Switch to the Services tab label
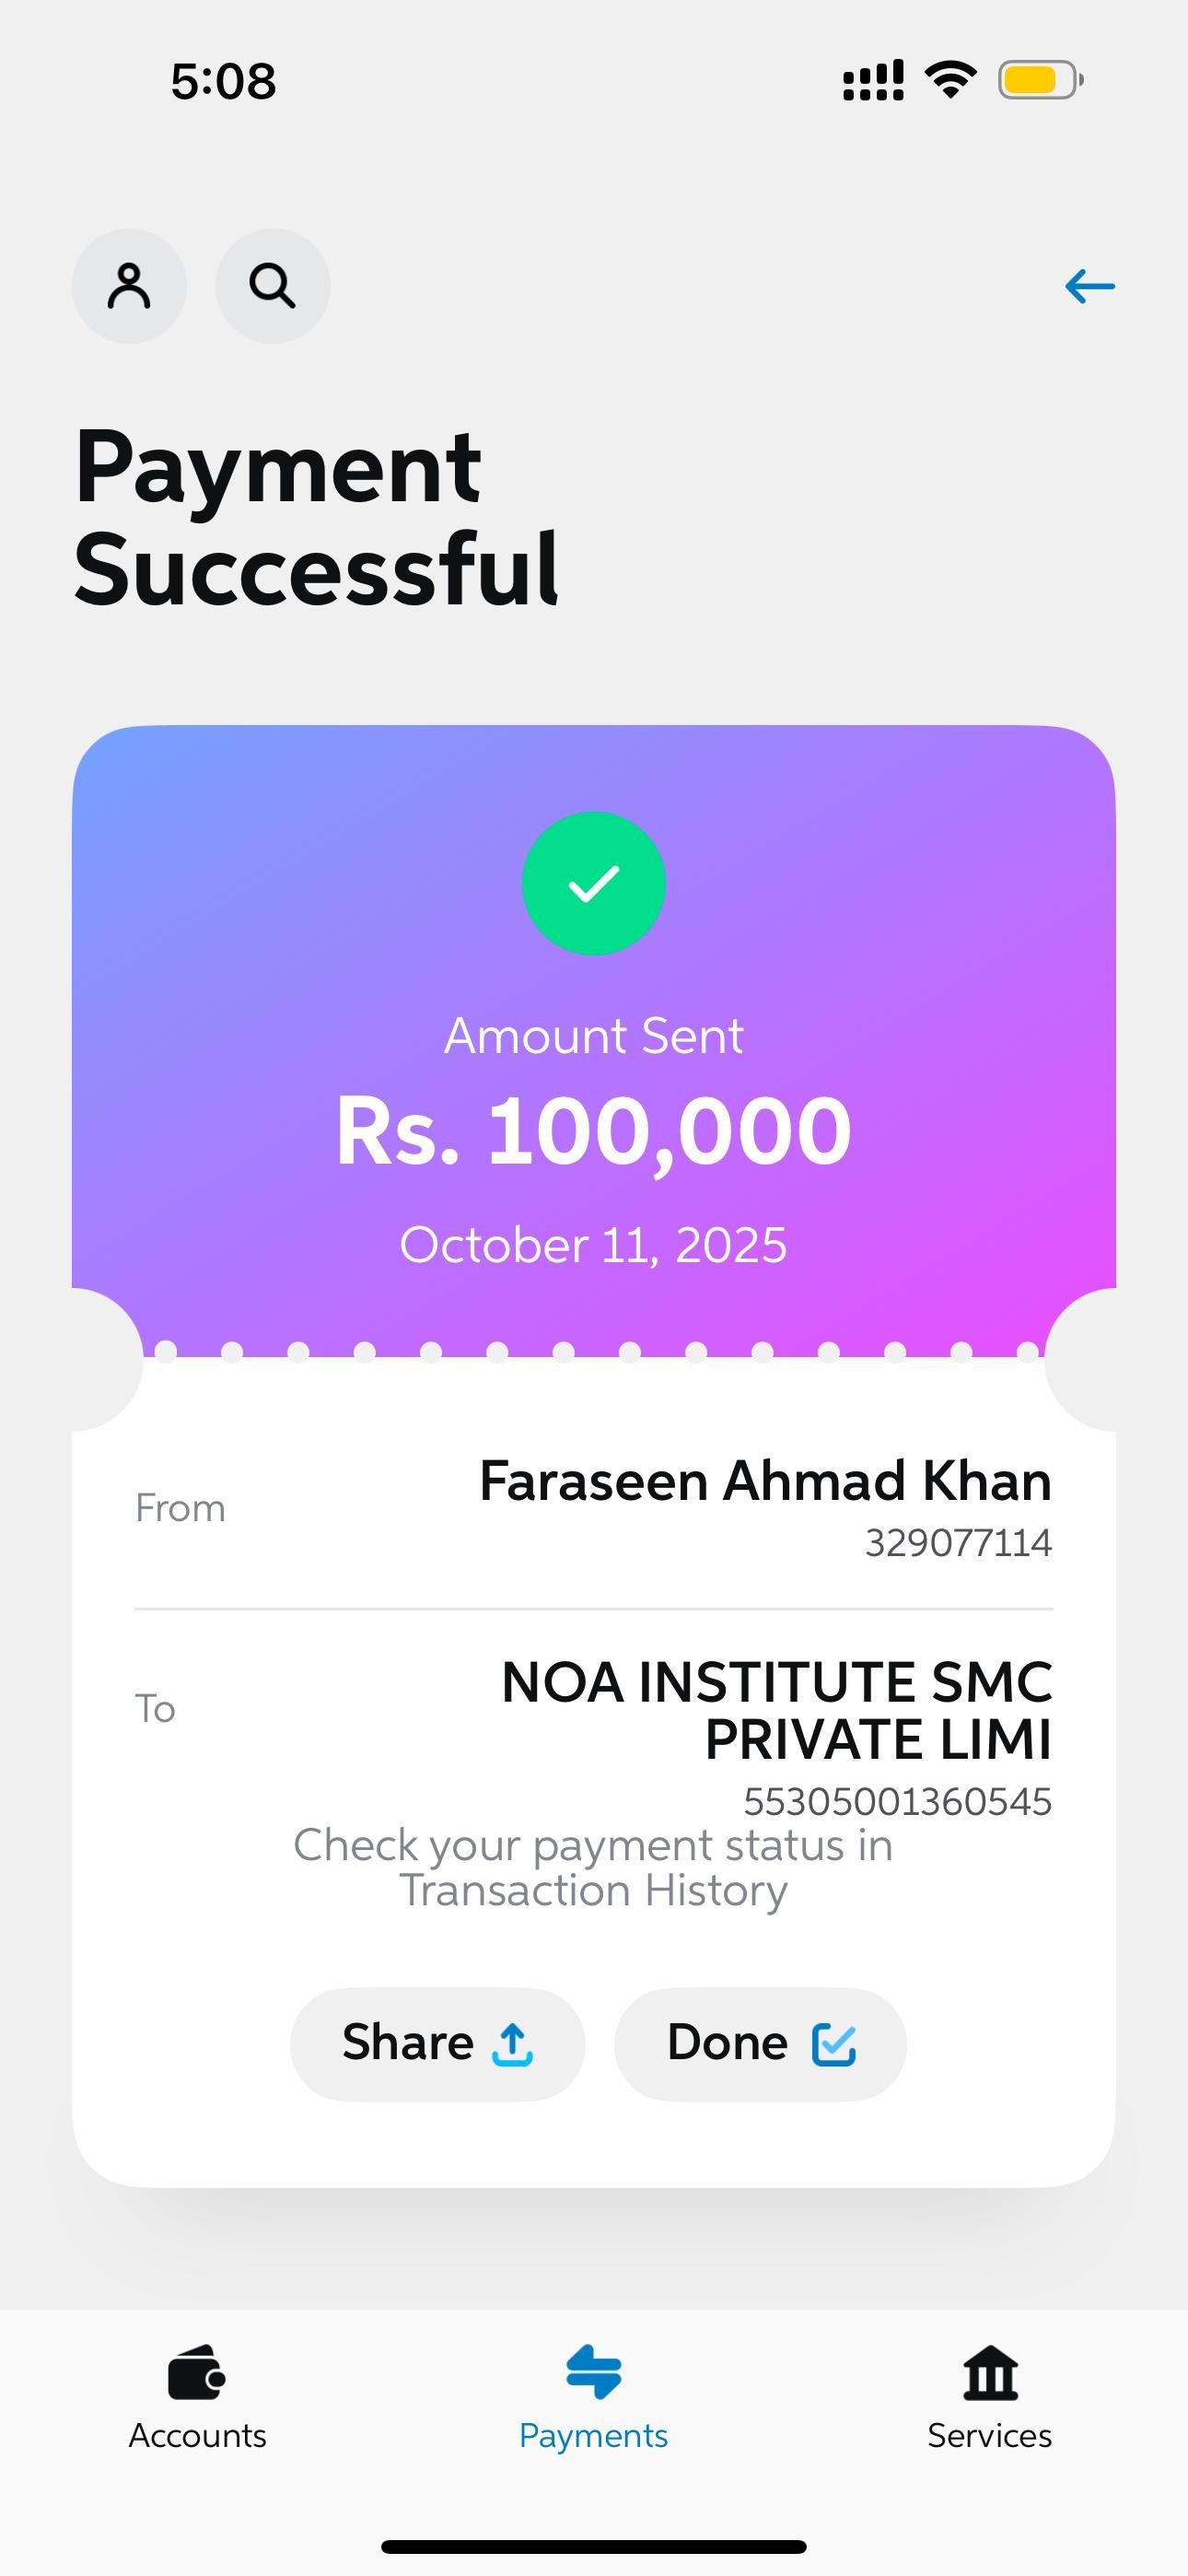1188x2576 pixels. coord(990,2436)
